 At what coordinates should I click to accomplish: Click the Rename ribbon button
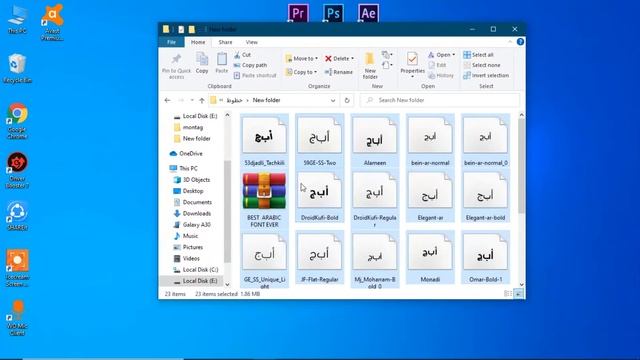point(339,72)
